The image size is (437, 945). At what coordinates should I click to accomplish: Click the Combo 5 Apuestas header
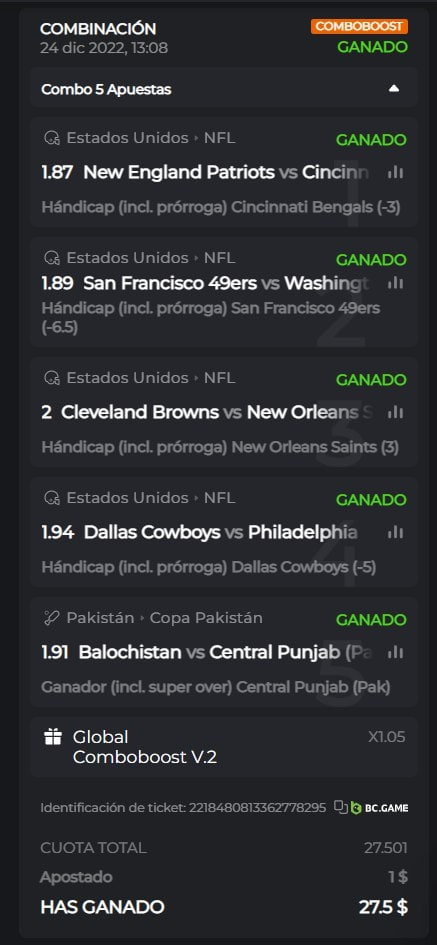coord(224,89)
